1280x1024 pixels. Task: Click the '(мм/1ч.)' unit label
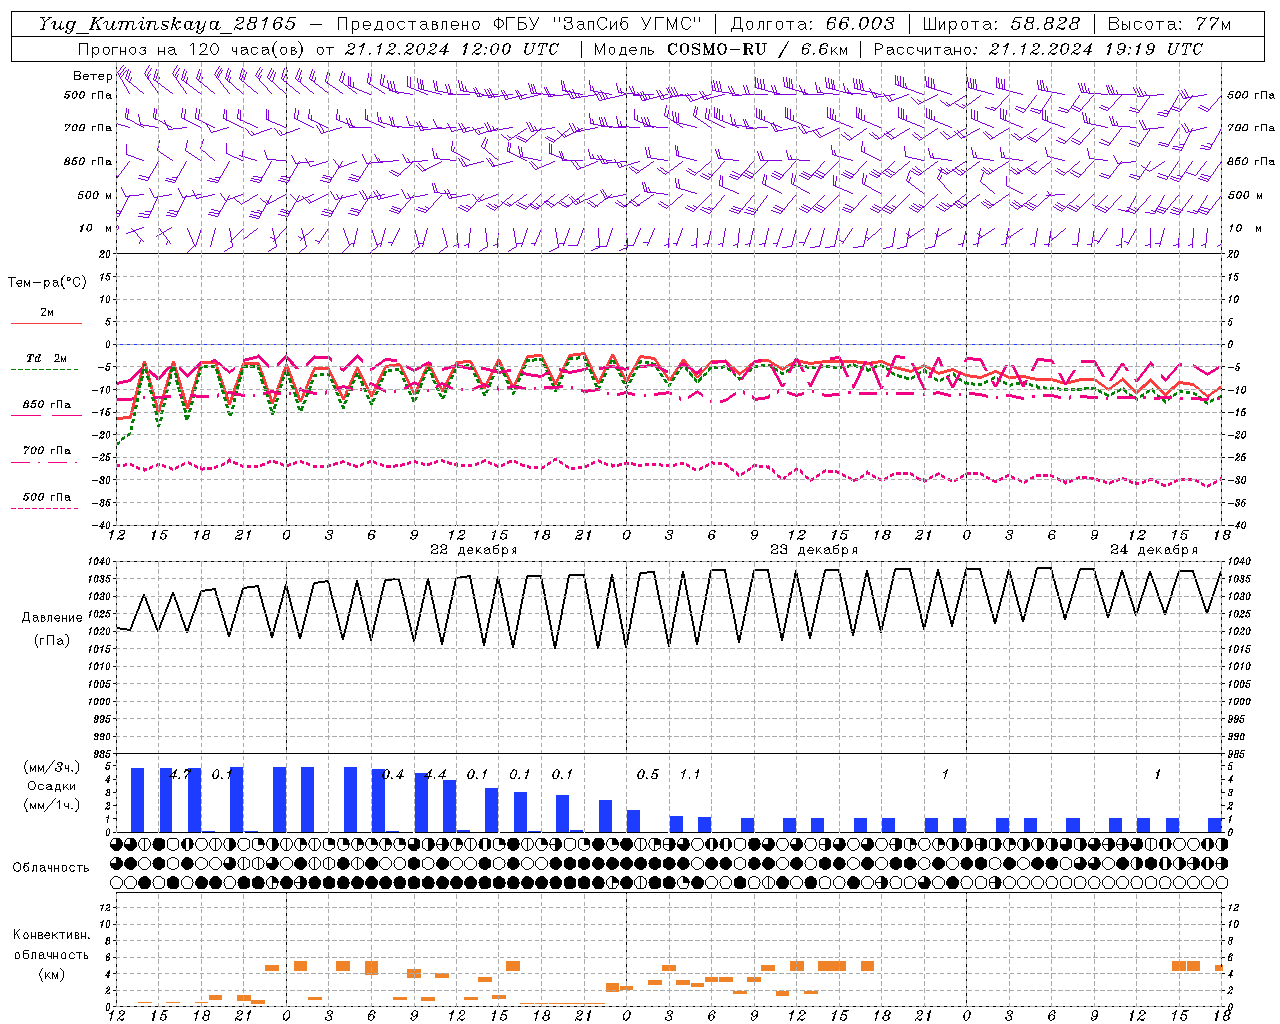tap(52, 805)
